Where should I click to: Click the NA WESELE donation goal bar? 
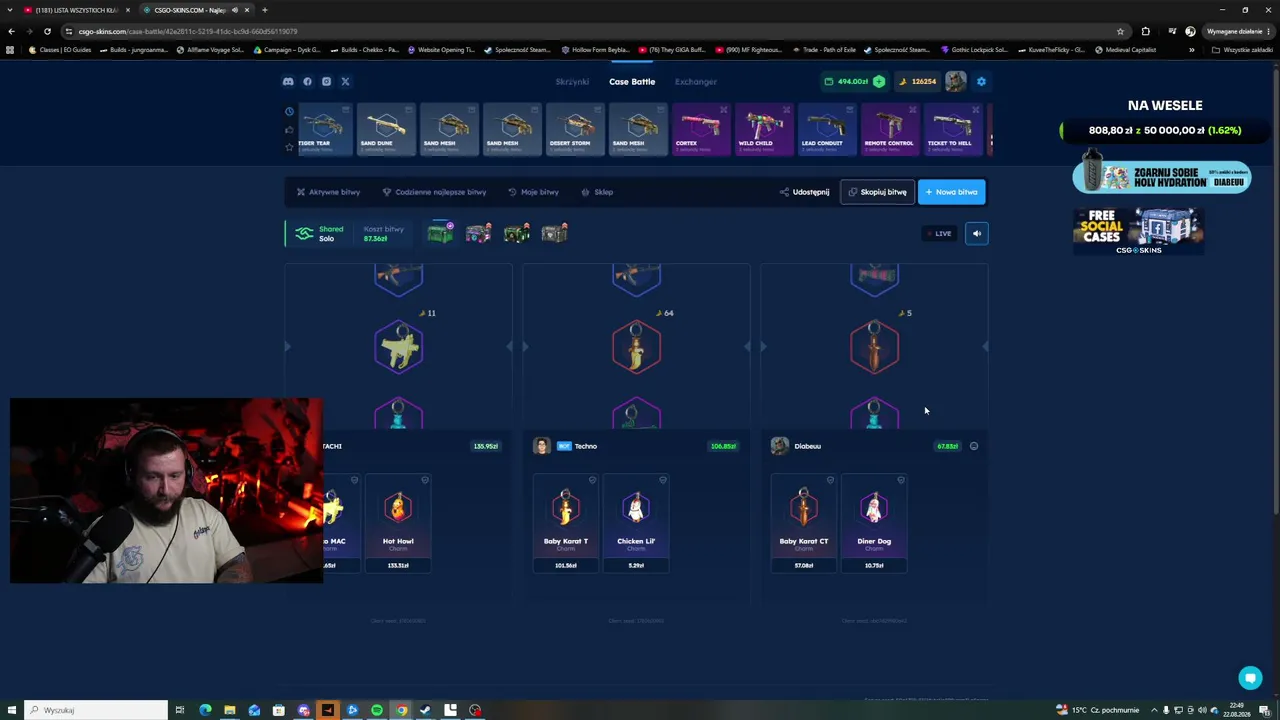click(x=1164, y=130)
